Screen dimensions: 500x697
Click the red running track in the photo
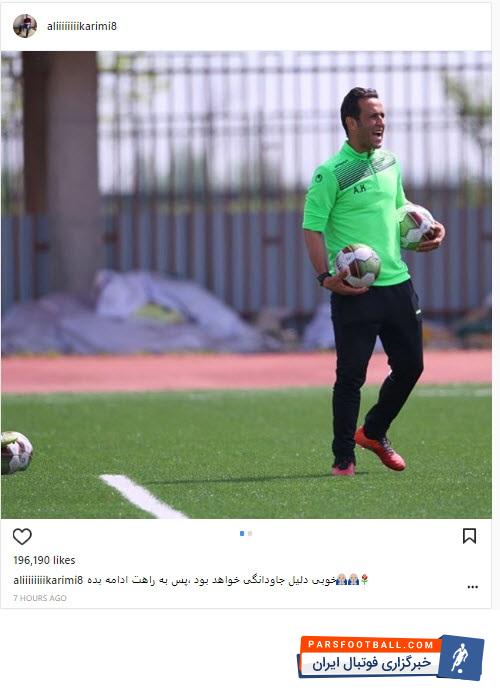246,370
